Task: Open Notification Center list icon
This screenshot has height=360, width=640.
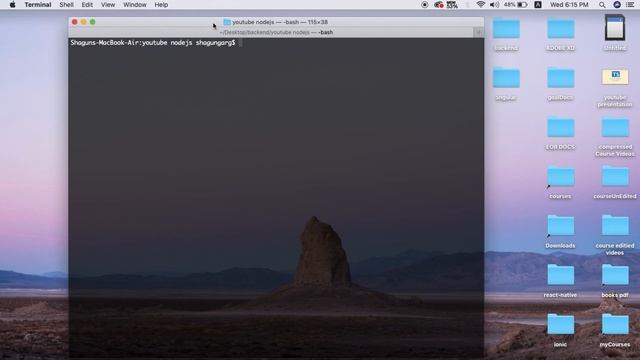Action: (630, 5)
